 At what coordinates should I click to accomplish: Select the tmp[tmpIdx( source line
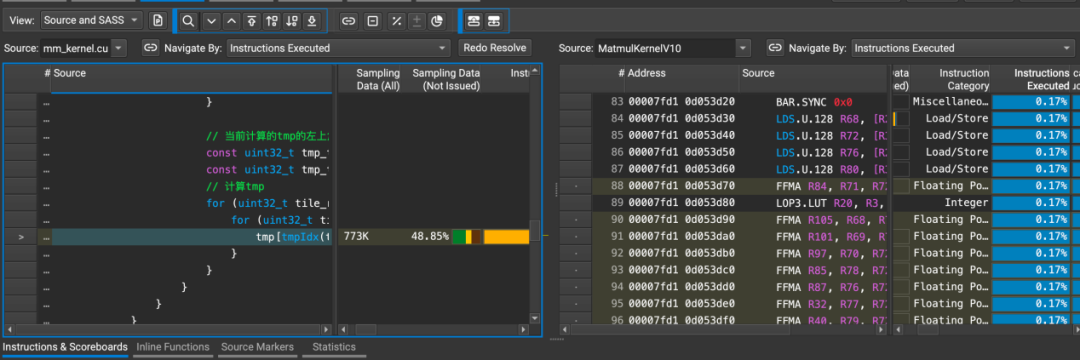pyautogui.click(x=192, y=237)
